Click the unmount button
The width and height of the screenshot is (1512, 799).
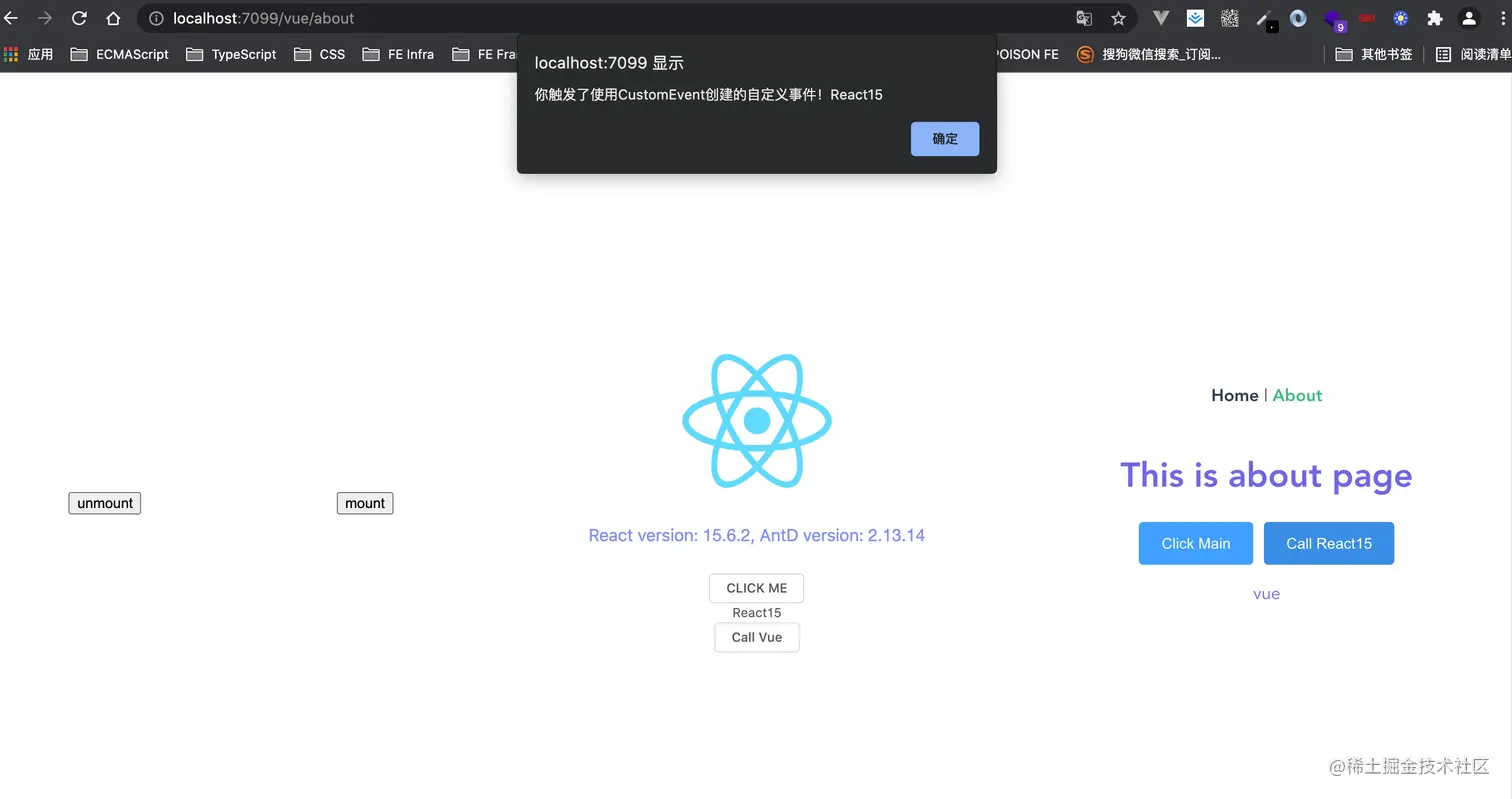(x=105, y=503)
